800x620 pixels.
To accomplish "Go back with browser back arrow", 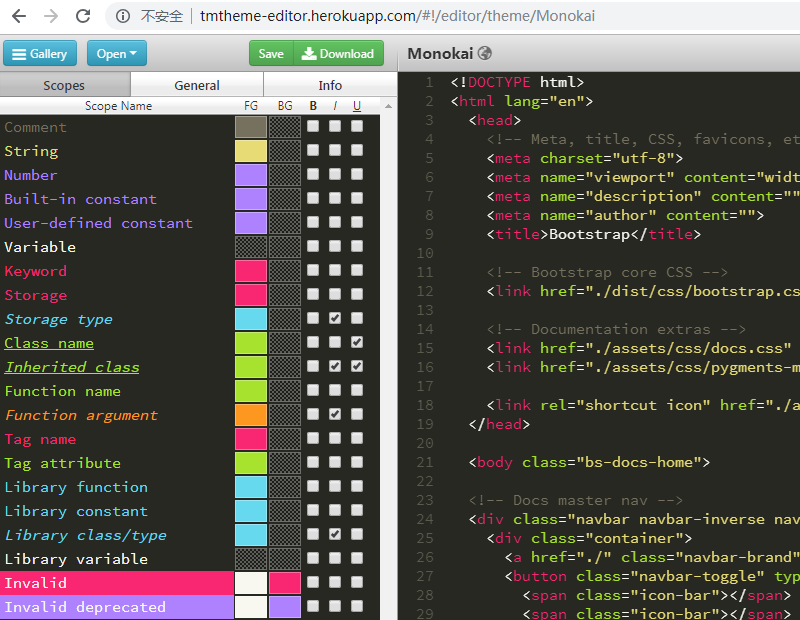I will click(x=19, y=16).
